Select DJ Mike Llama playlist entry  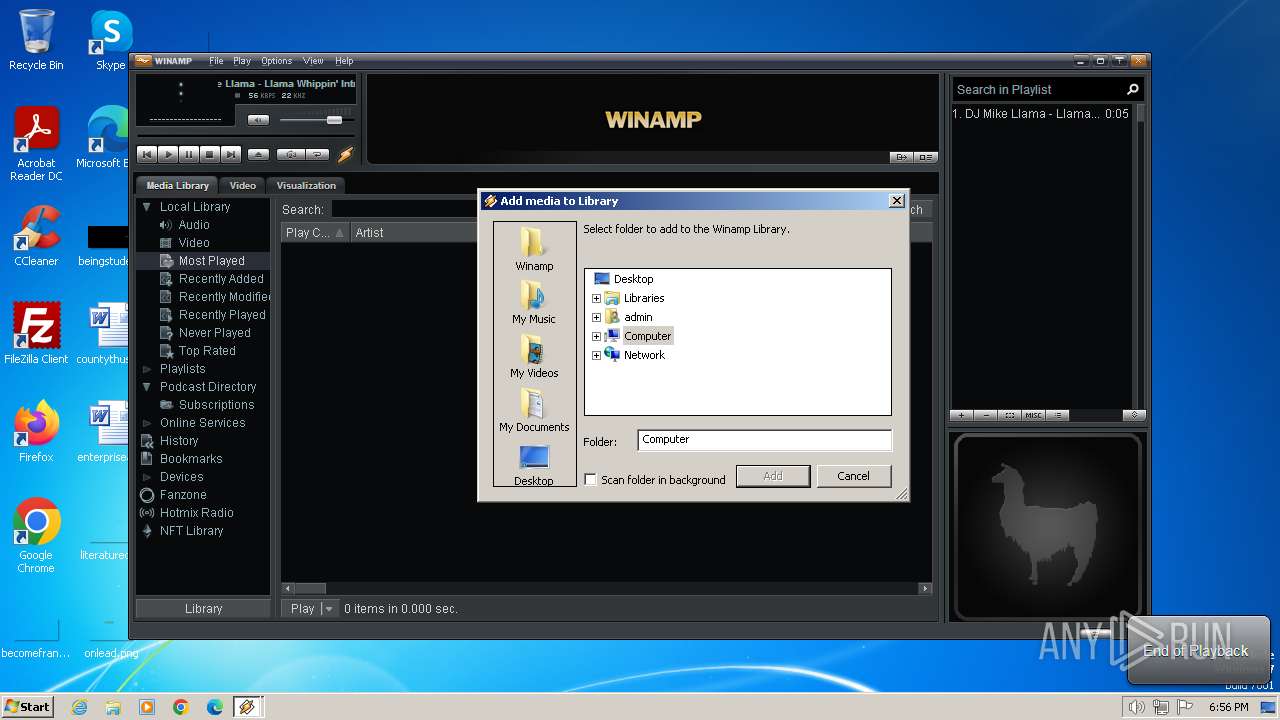click(1040, 114)
